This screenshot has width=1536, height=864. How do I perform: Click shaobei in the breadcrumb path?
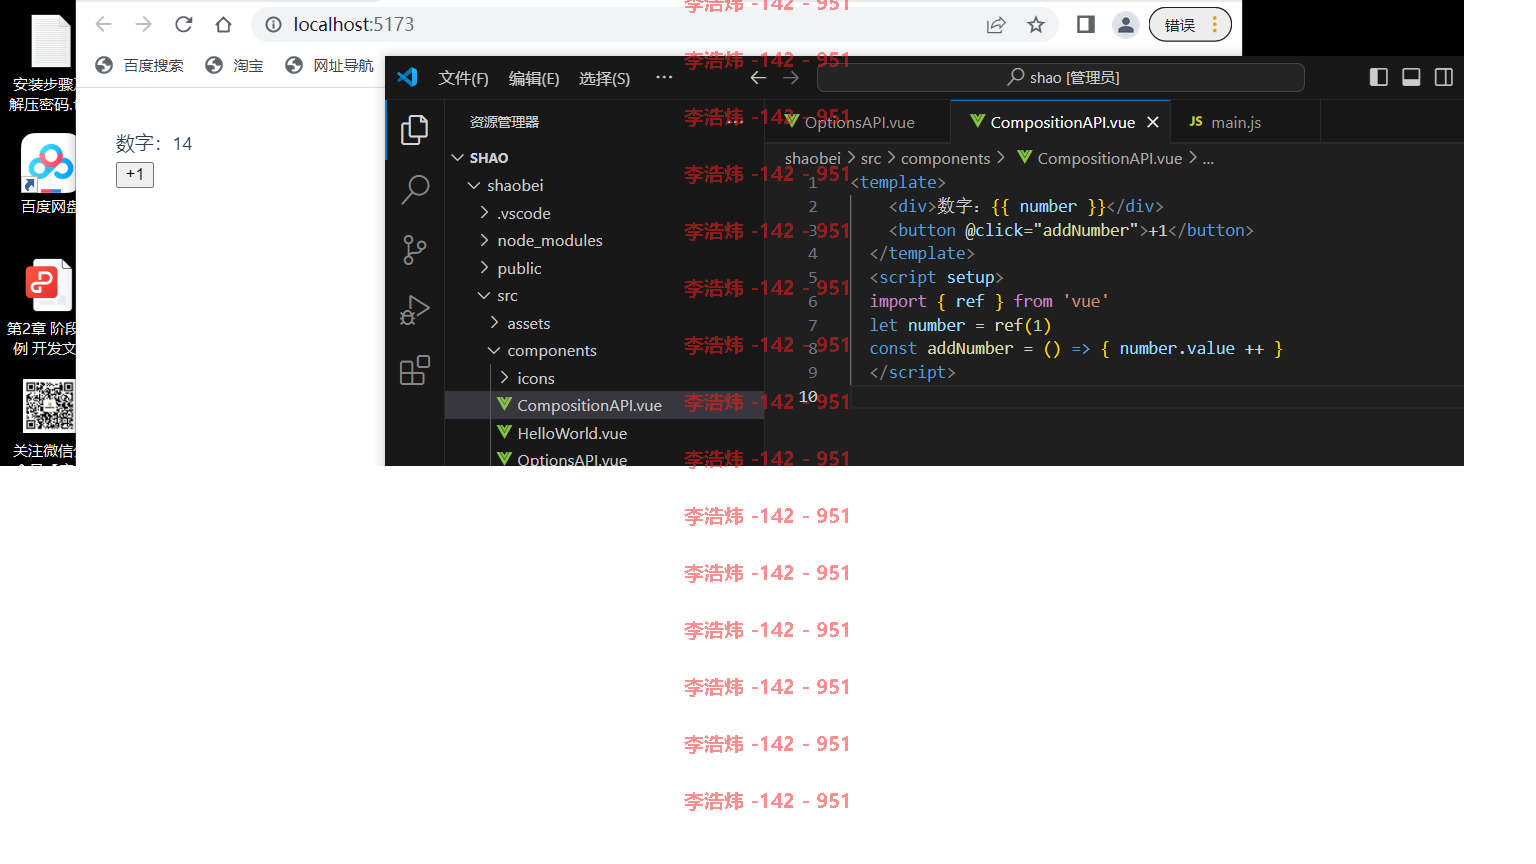(812, 158)
